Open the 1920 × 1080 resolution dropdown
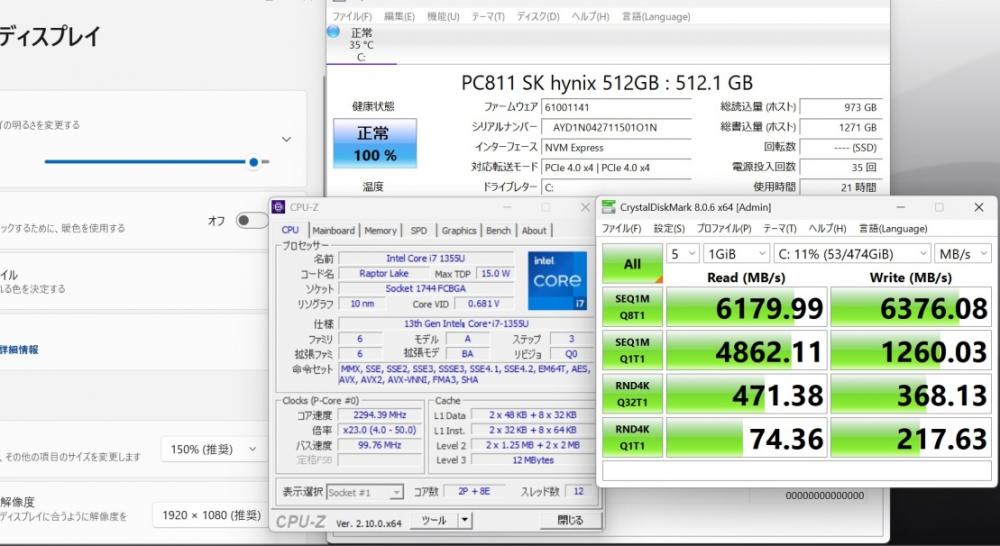This screenshot has width=1000, height=546. 211,515
